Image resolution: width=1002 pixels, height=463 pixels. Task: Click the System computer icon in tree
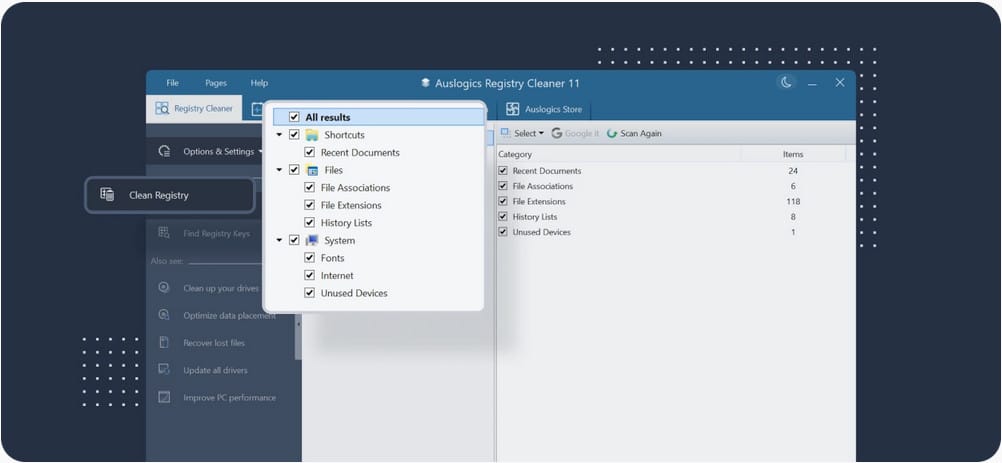[311, 240]
